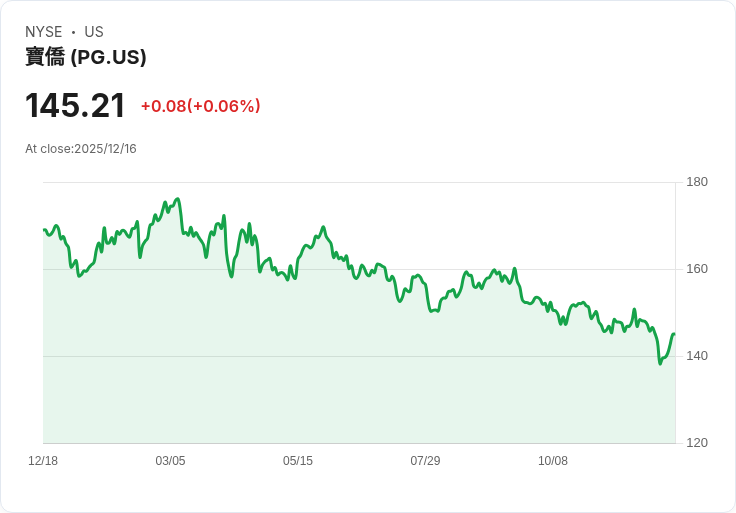736x513 pixels.
Task: Click the 05/15 date axis label
Action: pyautogui.click(x=298, y=461)
